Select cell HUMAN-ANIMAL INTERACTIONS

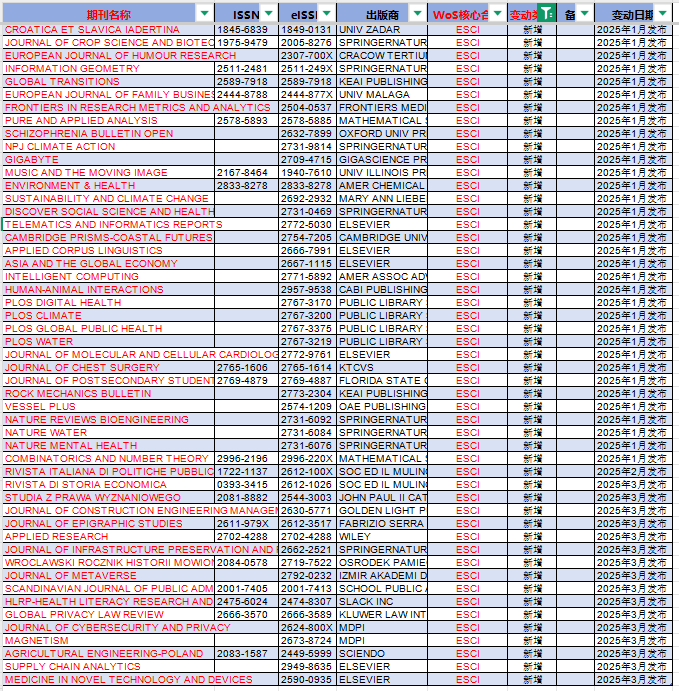tap(108, 290)
